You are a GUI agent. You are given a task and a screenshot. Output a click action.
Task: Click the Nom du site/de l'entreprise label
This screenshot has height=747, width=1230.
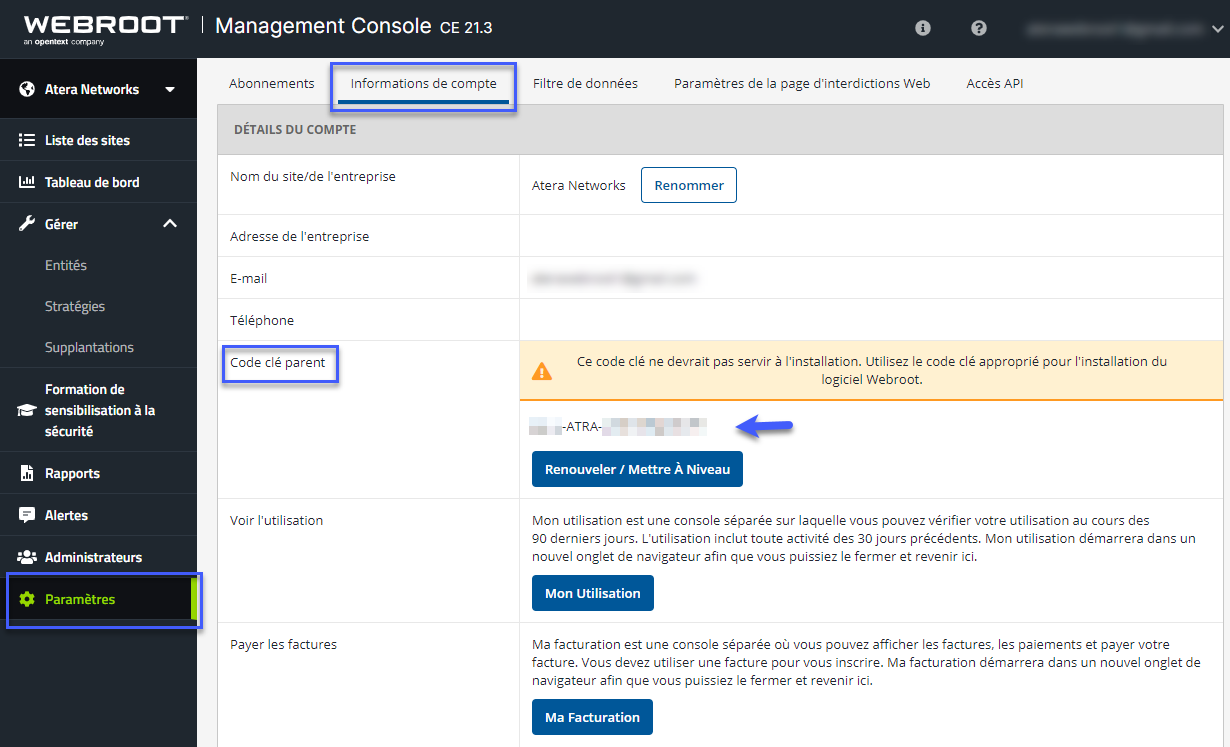coord(313,176)
